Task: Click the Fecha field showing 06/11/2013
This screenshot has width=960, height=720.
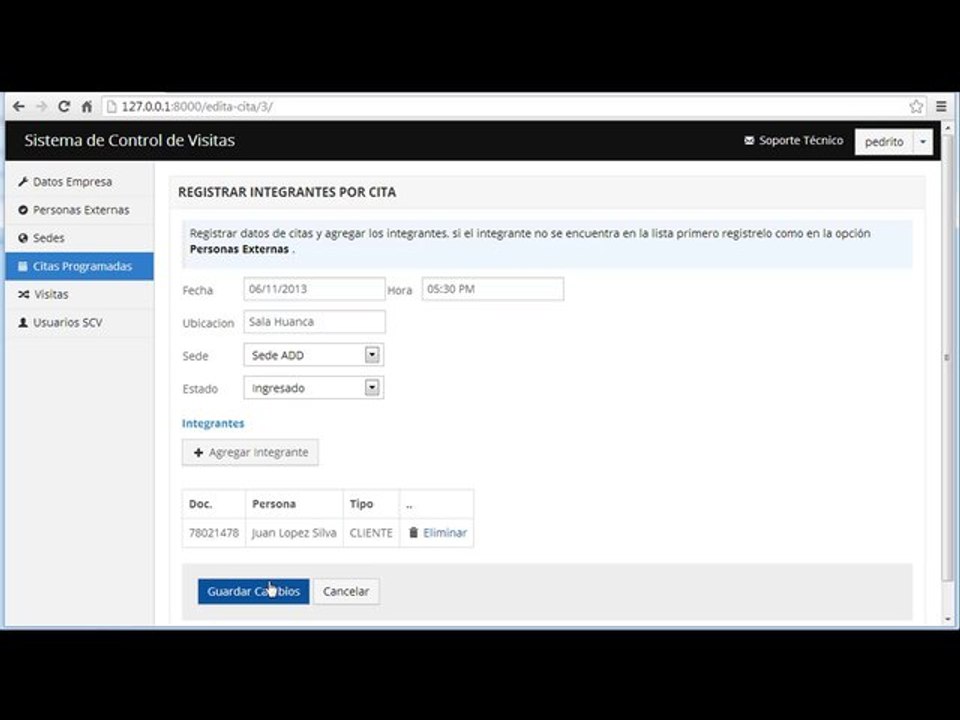Action: (x=314, y=289)
